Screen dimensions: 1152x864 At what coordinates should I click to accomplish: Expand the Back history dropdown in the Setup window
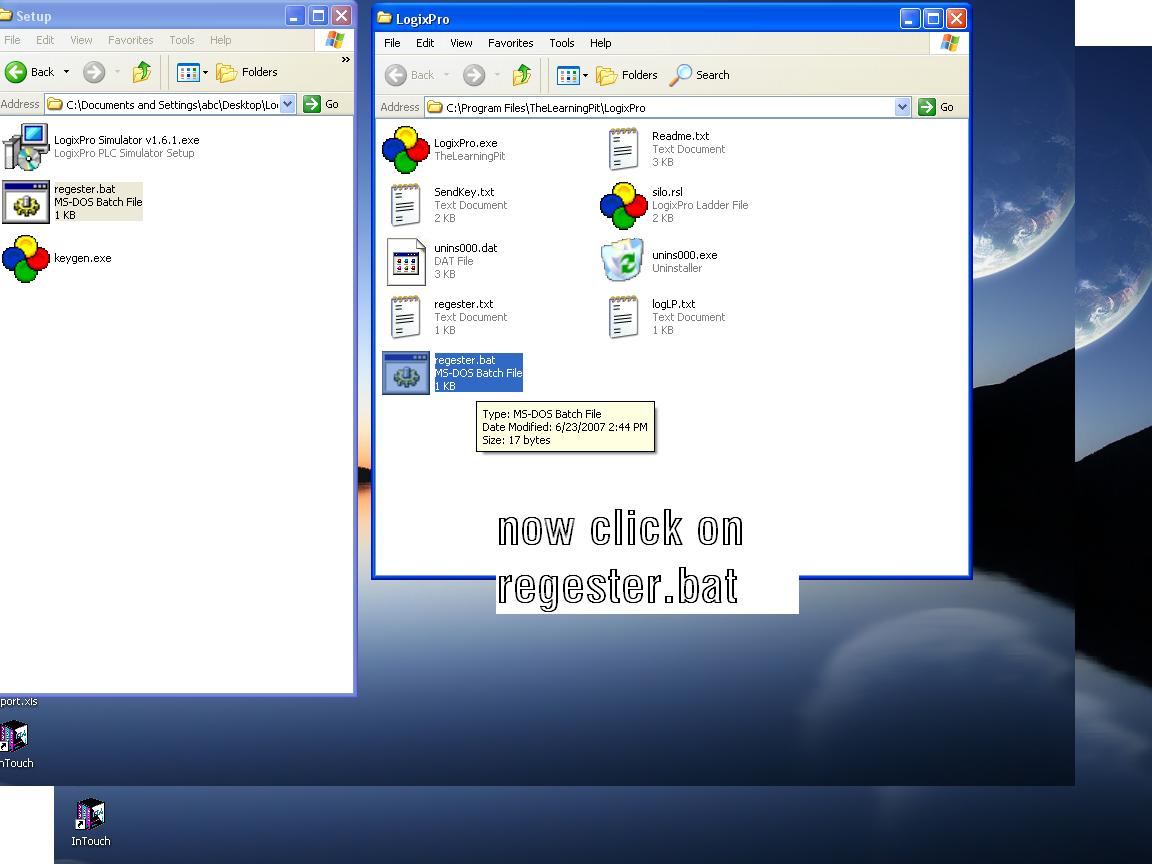(x=66, y=72)
